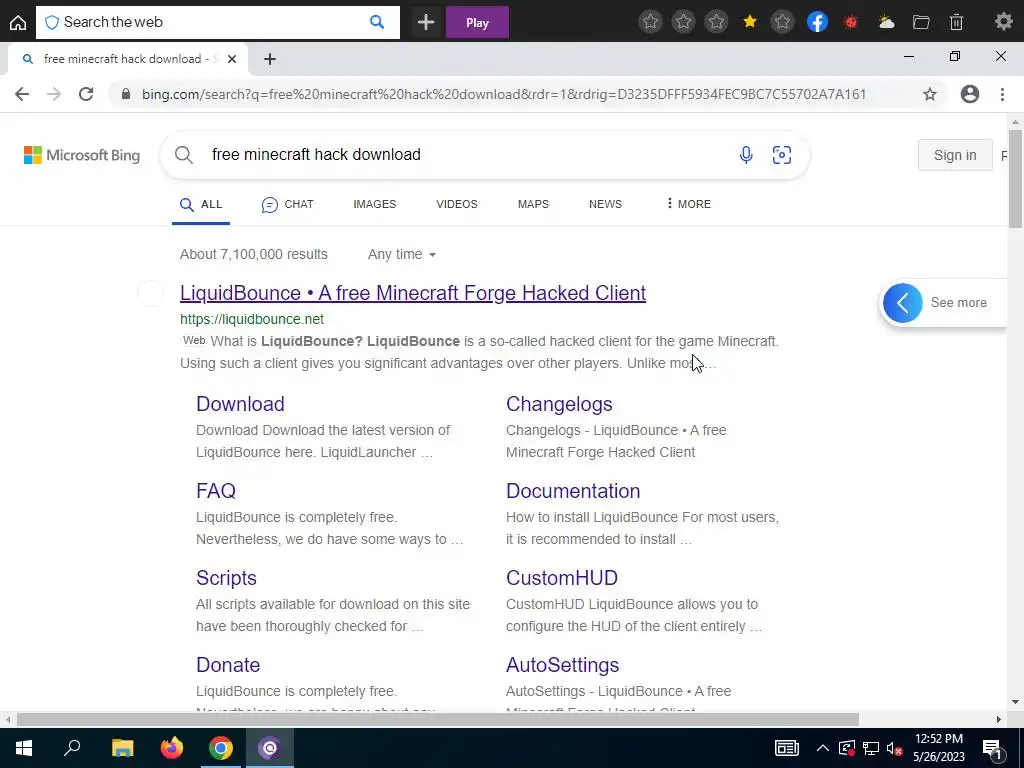This screenshot has height=768, width=1024.
Task: Open the browser three-dot menu
Action: 1002,94
